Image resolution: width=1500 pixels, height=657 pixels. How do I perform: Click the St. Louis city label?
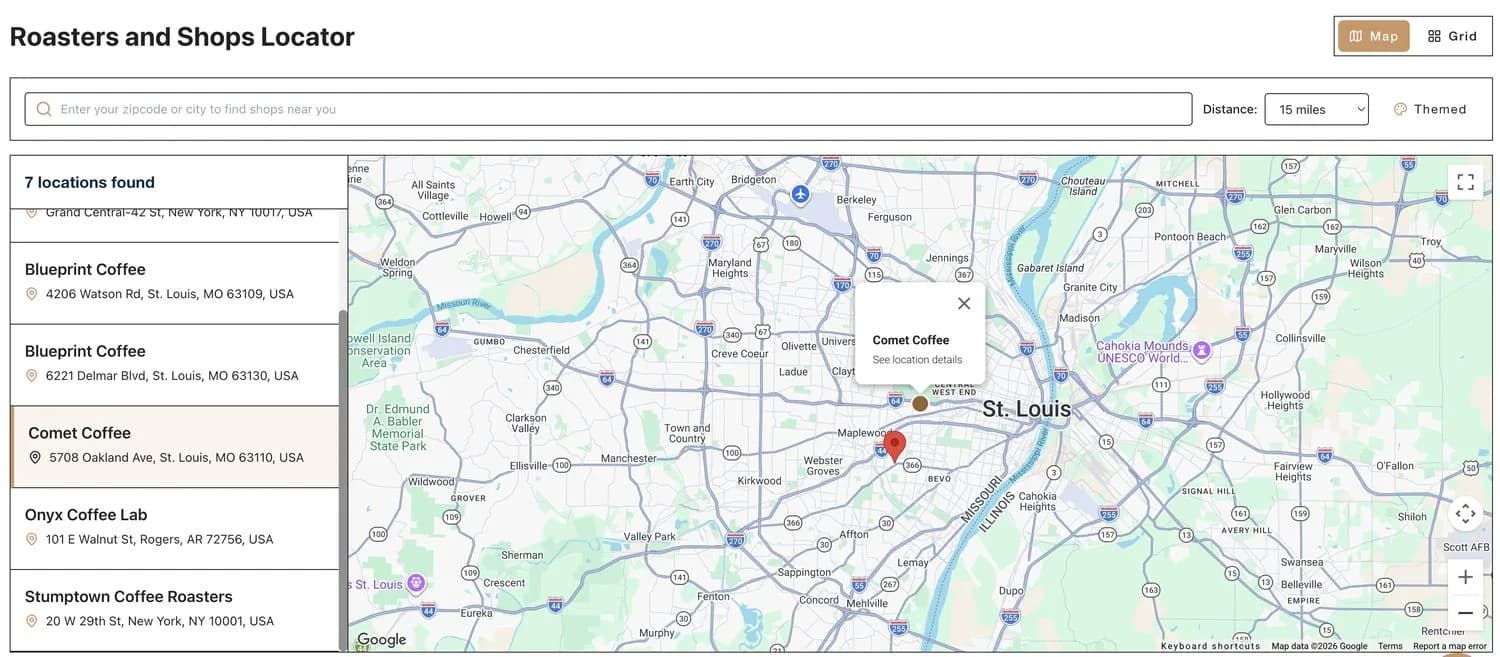click(1026, 409)
